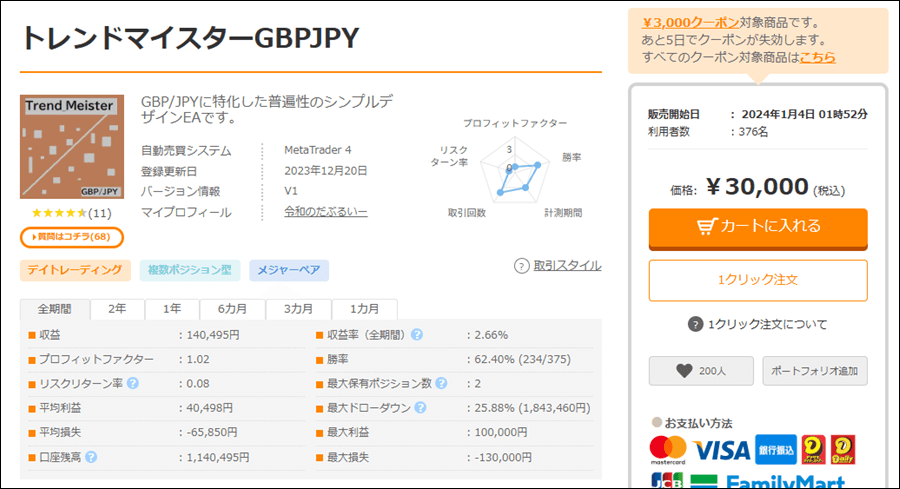The width and height of the screenshot is (900, 489).
Task: Click the help icon next to 収益率（全期間）
Action: (x=417, y=335)
